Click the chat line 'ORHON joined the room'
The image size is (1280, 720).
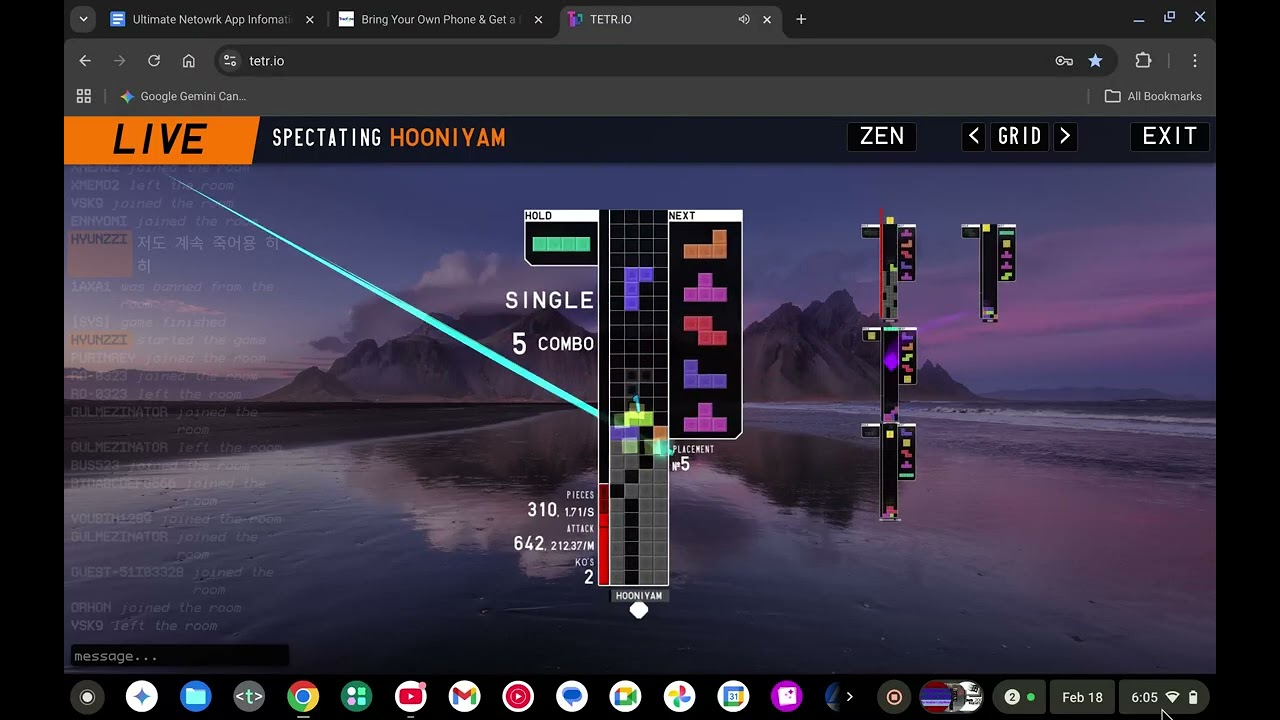[x=155, y=608]
